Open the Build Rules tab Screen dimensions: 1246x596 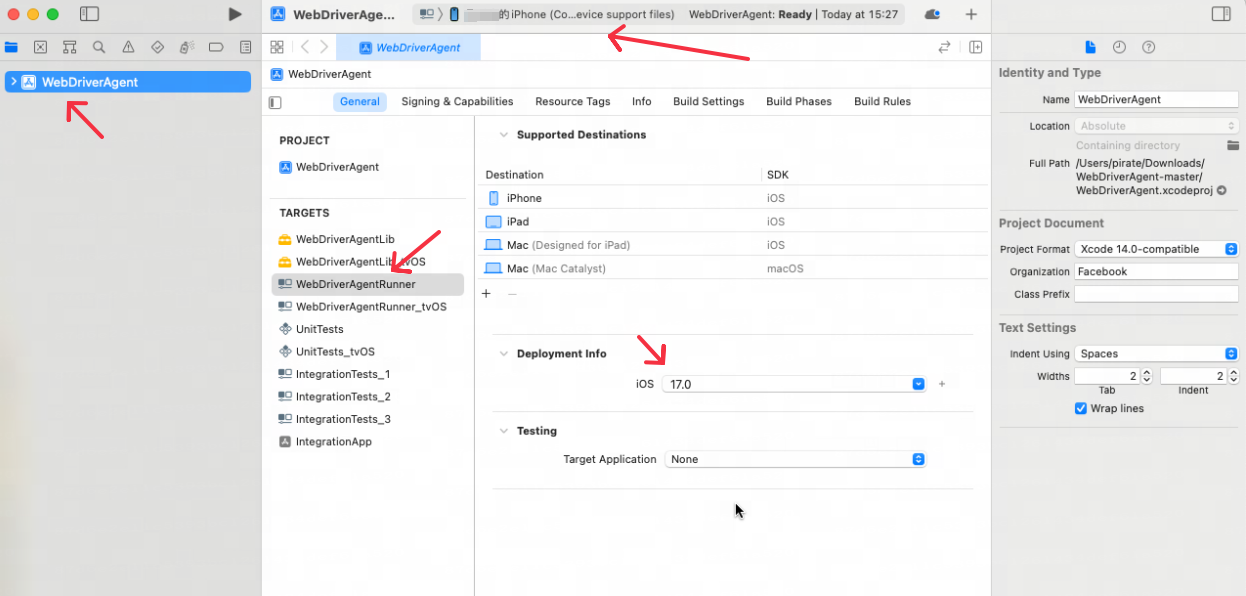tap(882, 101)
